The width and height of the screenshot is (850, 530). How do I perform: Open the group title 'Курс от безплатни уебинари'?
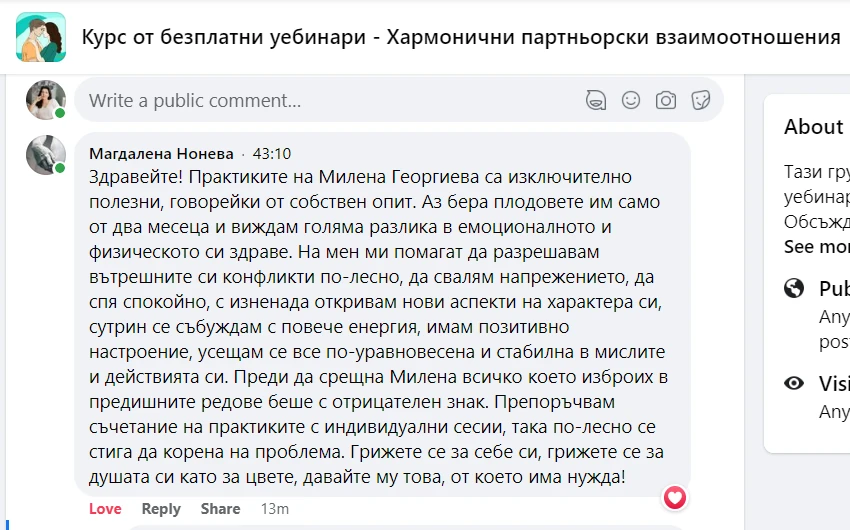click(460, 37)
